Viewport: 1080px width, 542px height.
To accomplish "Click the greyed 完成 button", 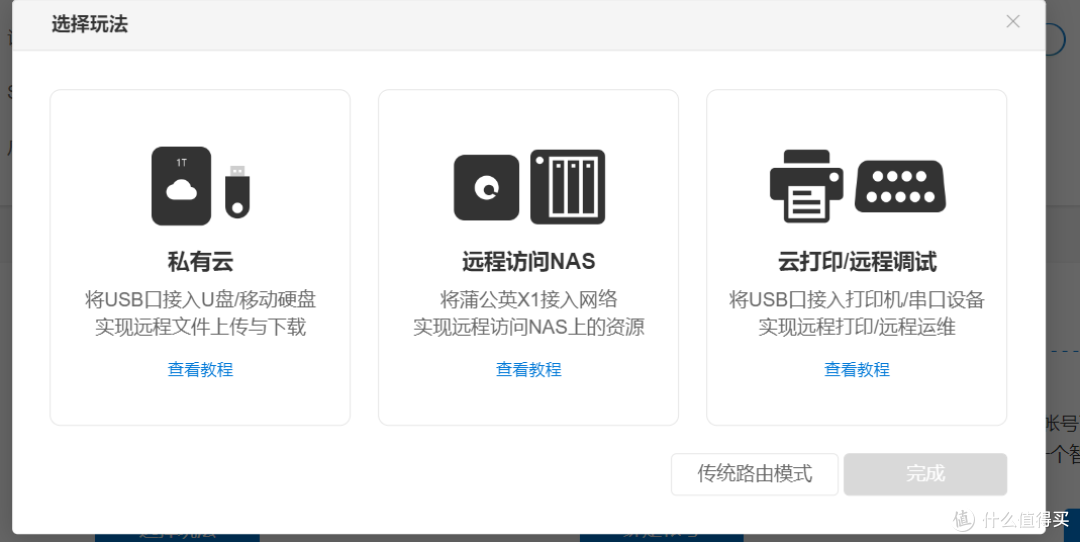I will coord(926,474).
